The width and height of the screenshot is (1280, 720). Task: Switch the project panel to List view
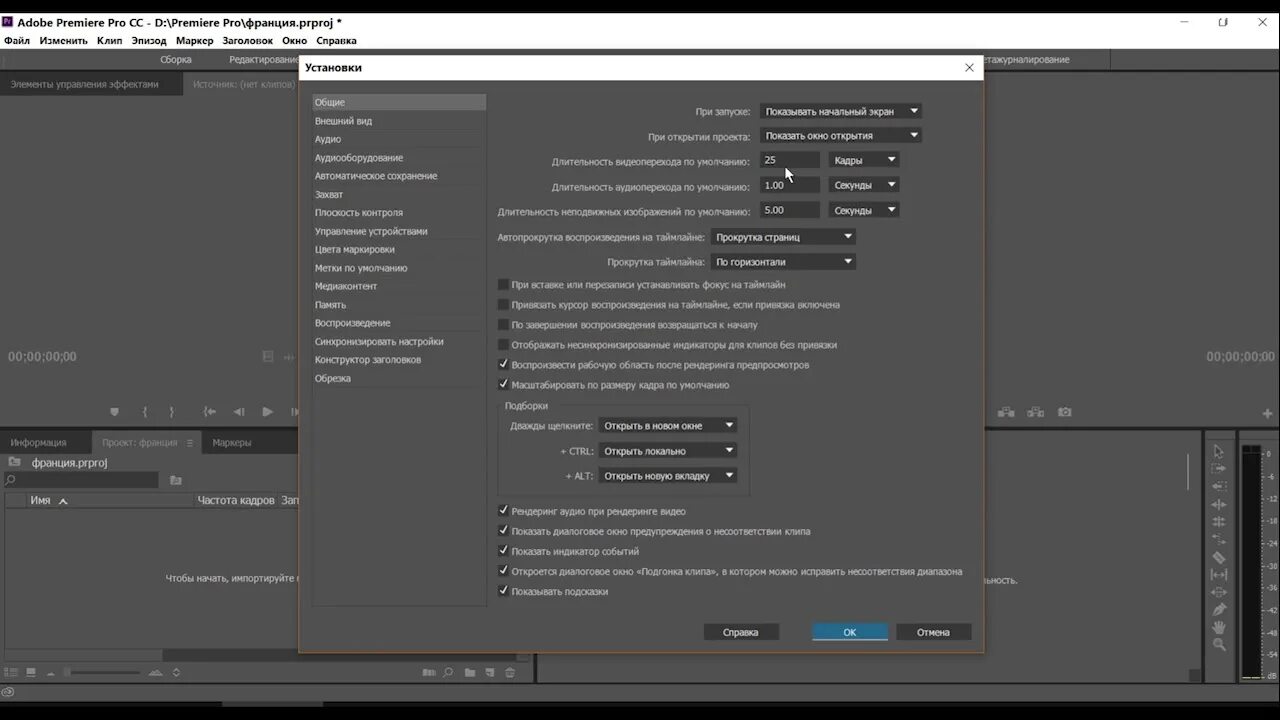(10, 673)
